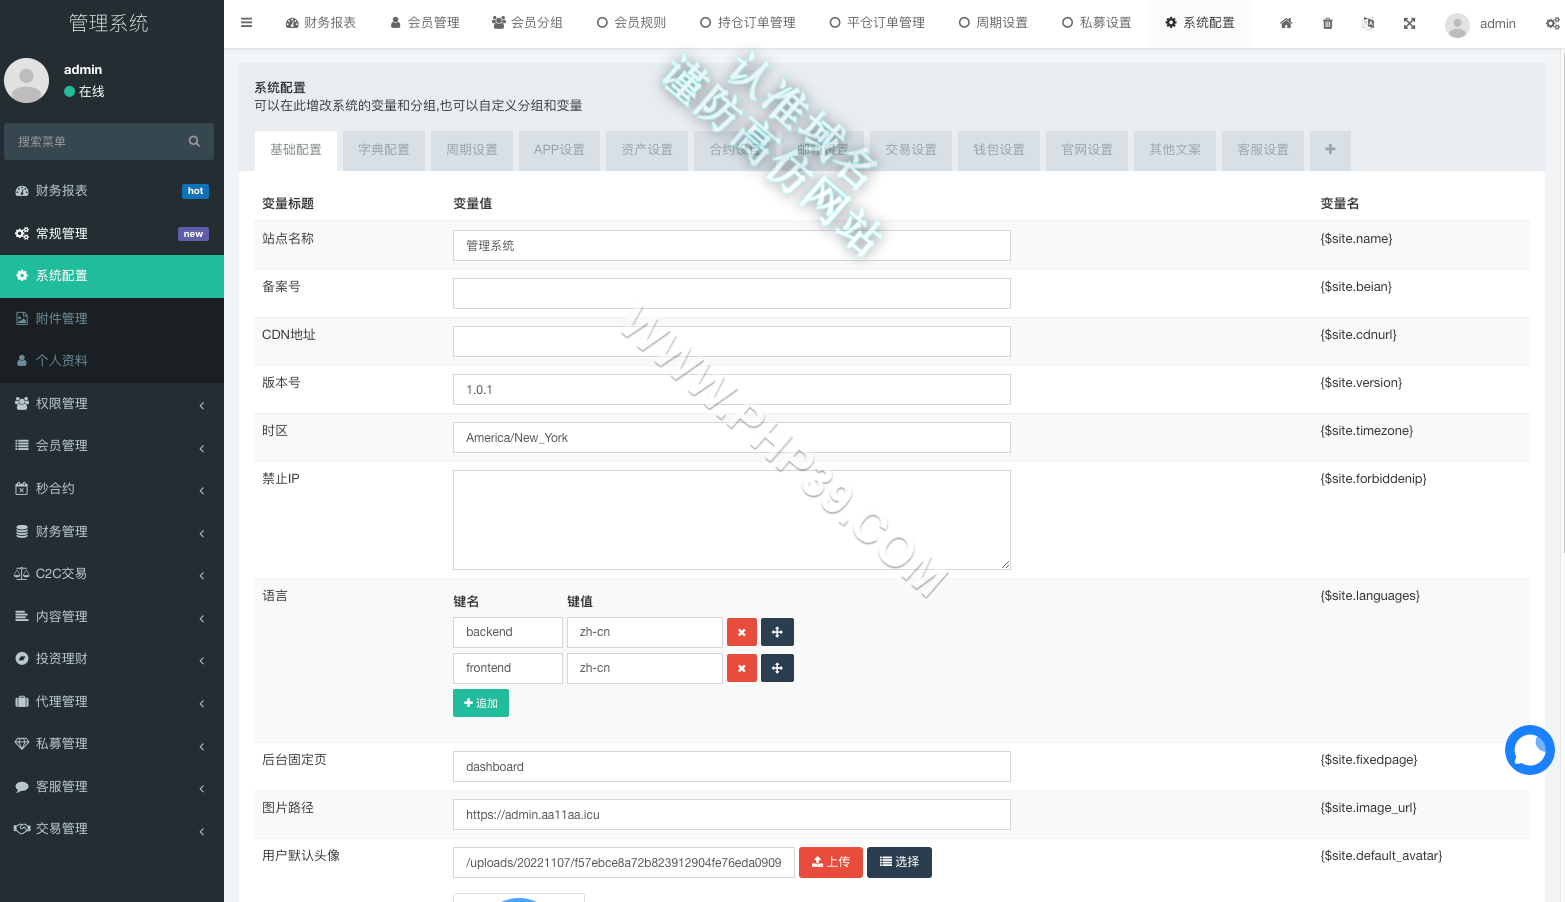Click the 选择 button for avatar
Viewport: 1565px width, 902px height.
(x=899, y=862)
